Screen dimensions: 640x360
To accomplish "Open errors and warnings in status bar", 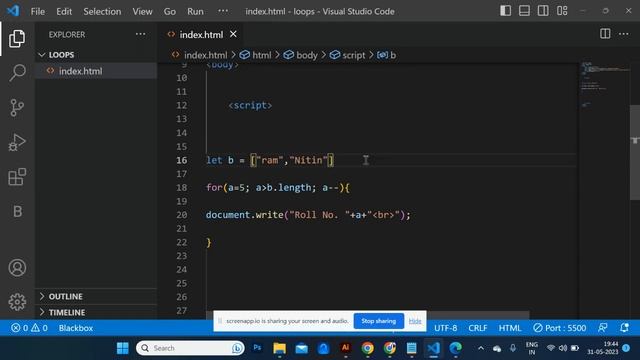I will click(29, 328).
